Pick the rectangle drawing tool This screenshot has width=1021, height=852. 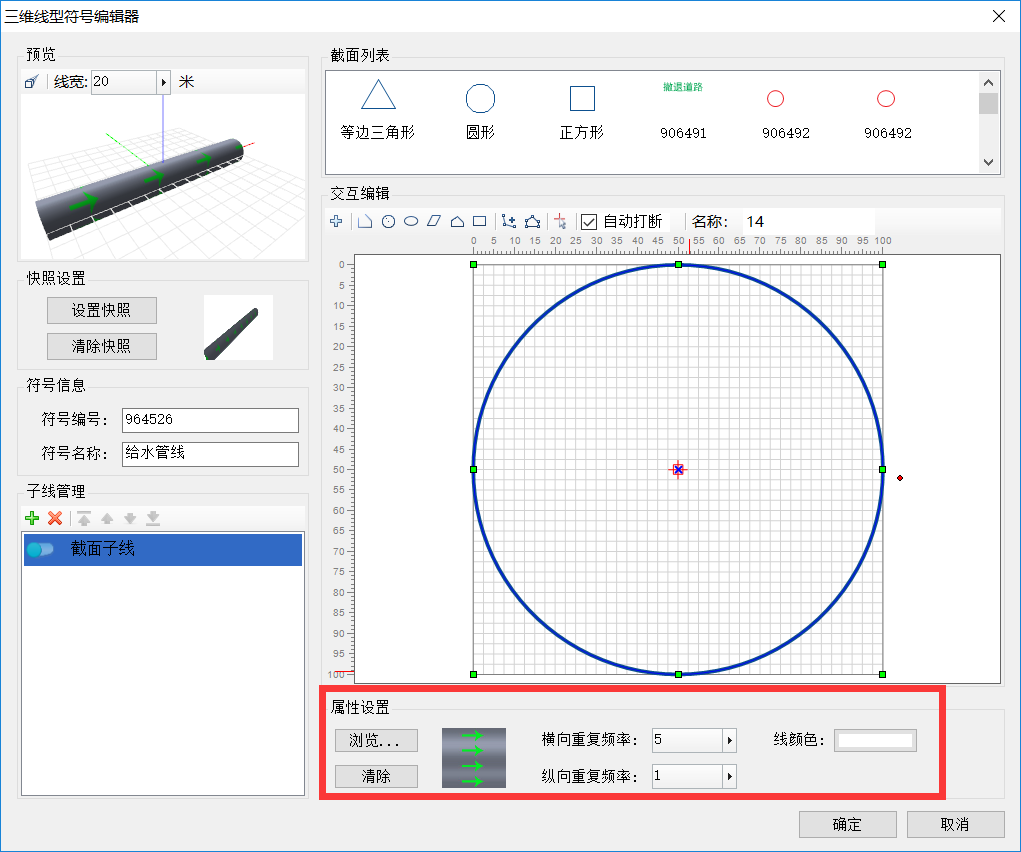tap(479, 222)
